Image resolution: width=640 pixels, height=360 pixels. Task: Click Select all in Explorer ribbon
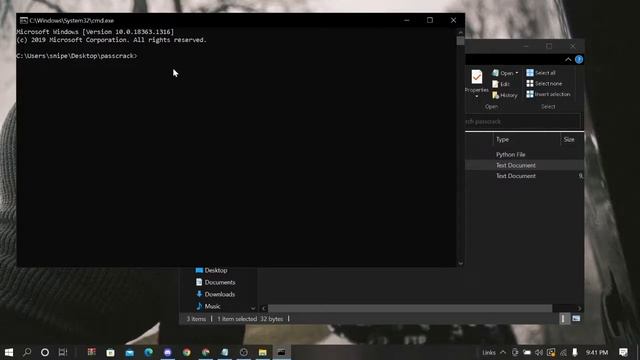(541, 73)
